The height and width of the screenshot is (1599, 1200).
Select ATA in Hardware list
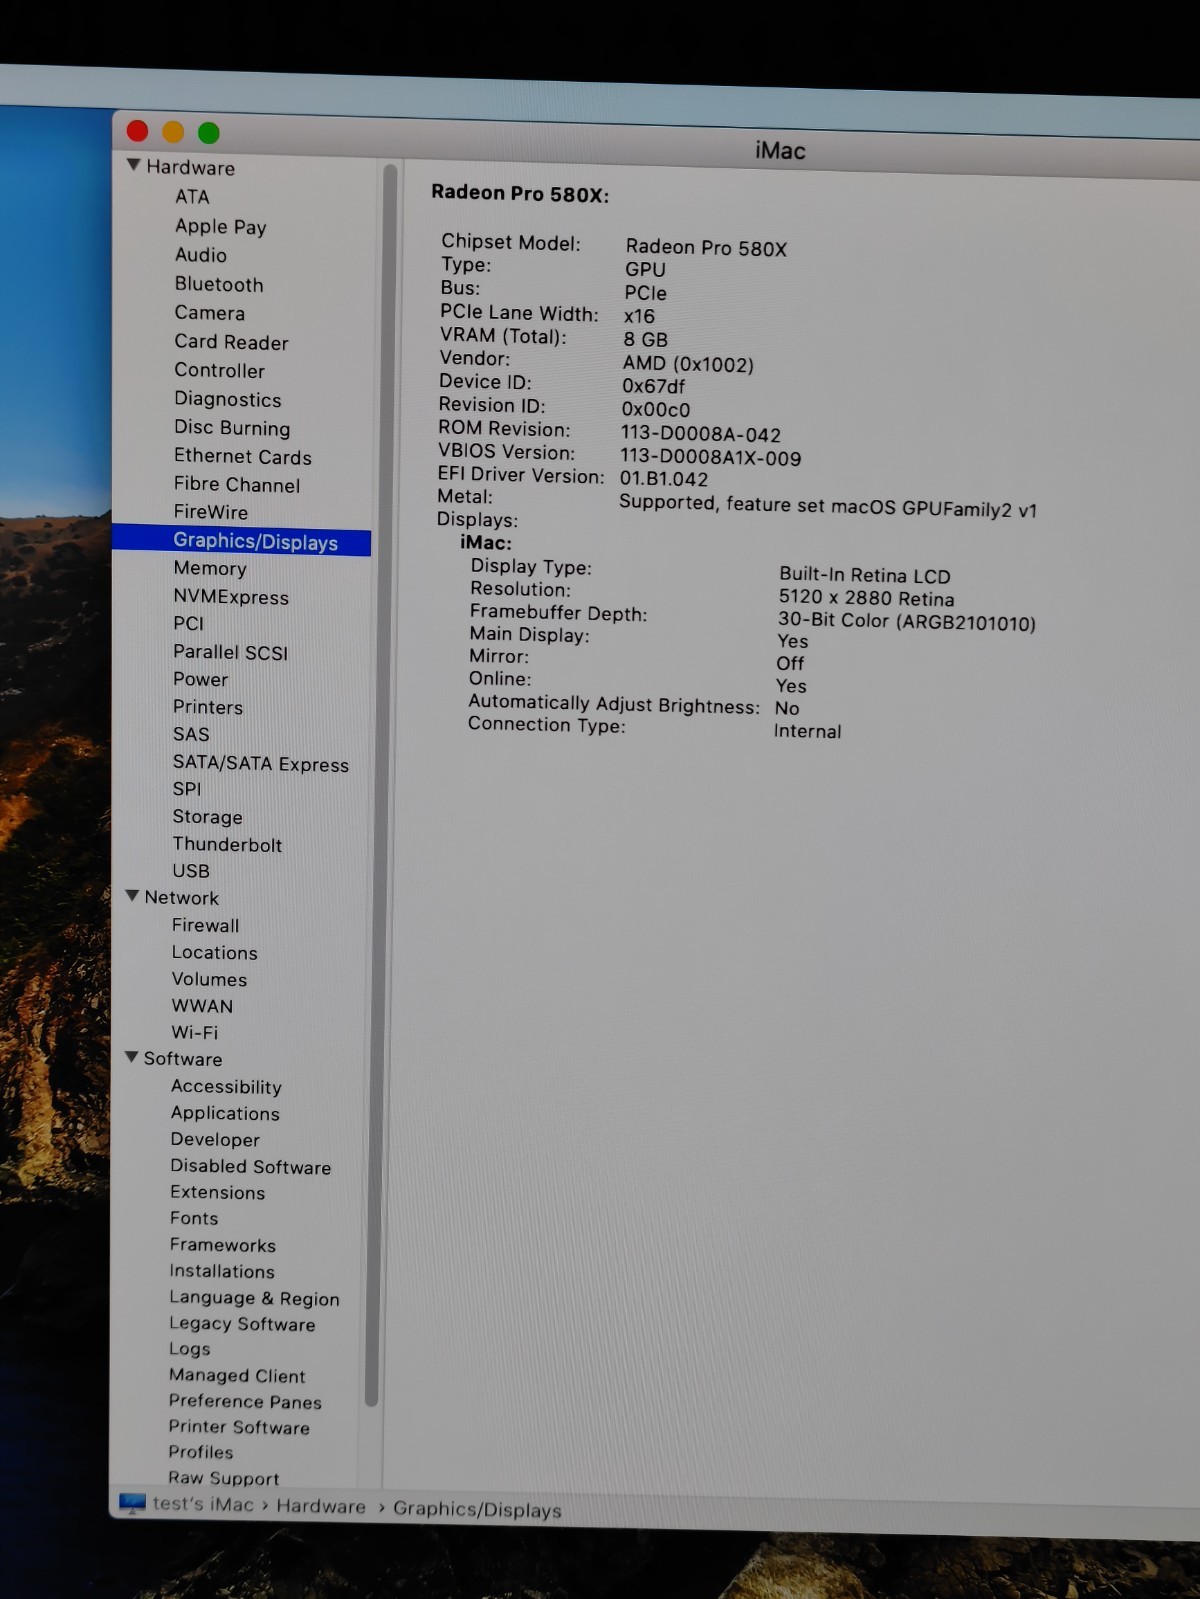click(192, 197)
